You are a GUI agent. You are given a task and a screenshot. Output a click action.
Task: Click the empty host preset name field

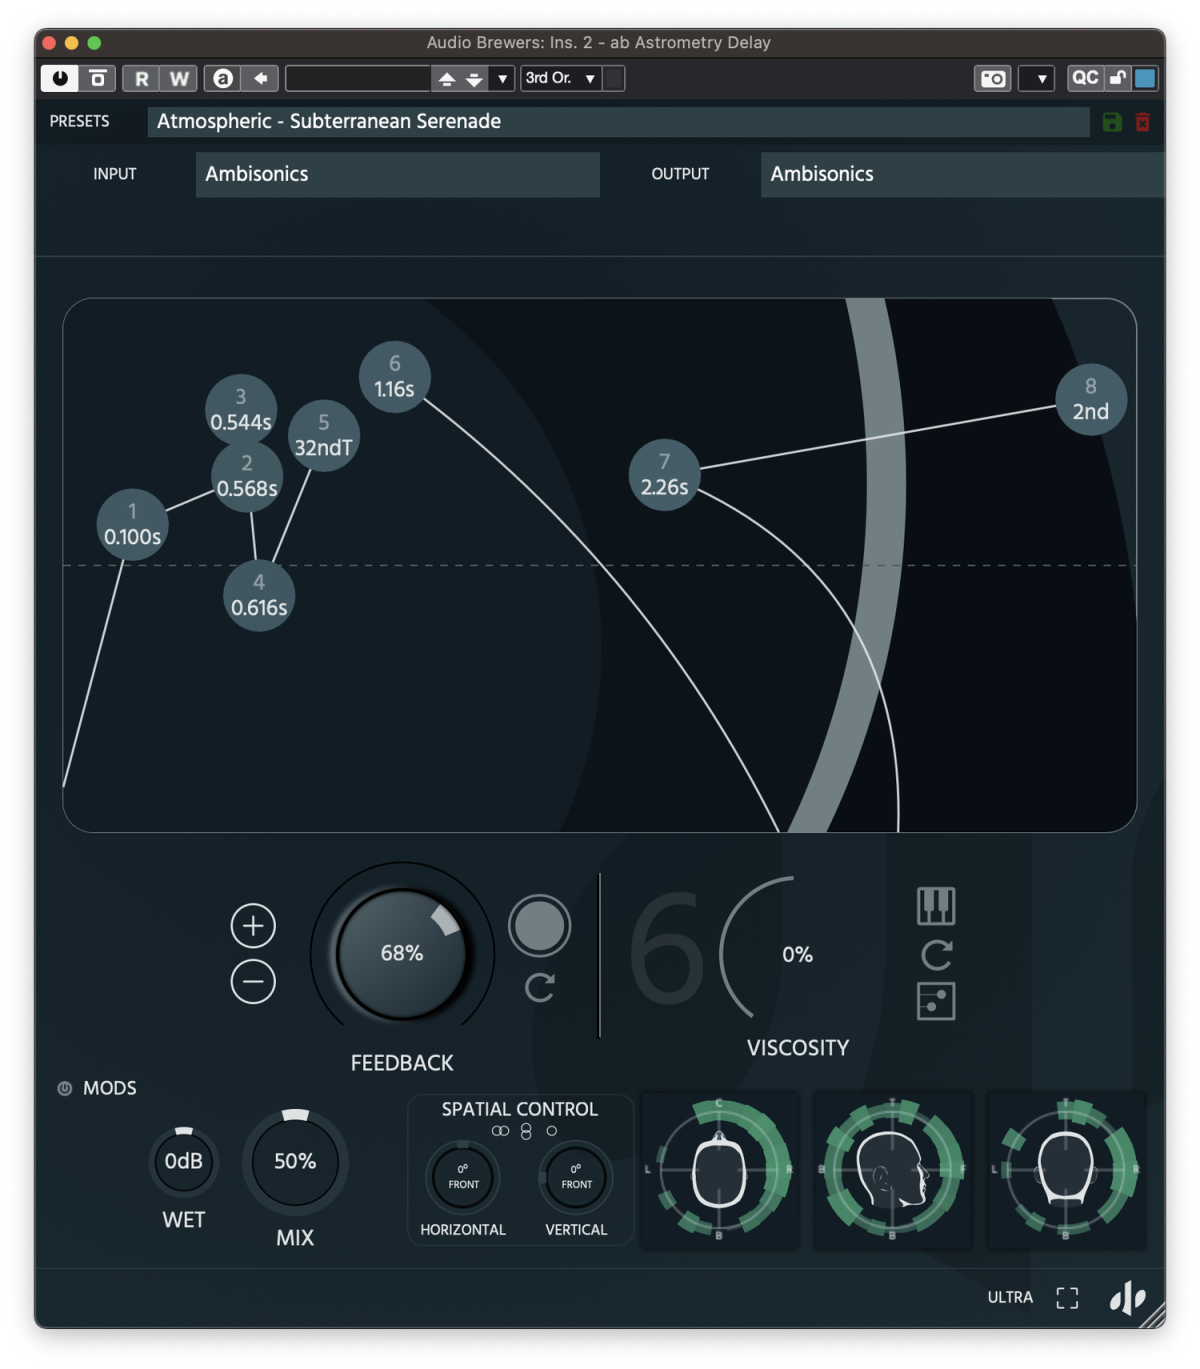[x=358, y=78]
